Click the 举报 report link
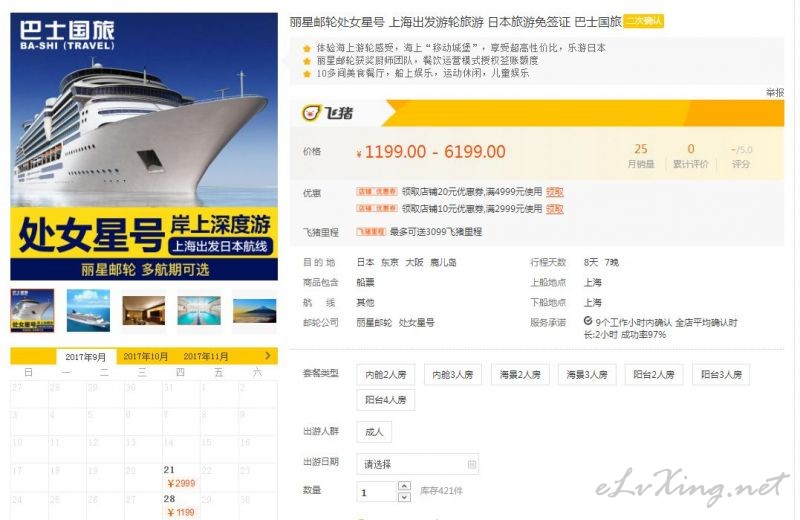Image resolution: width=800 pixels, height=520 pixels. [x=774, y=92]
